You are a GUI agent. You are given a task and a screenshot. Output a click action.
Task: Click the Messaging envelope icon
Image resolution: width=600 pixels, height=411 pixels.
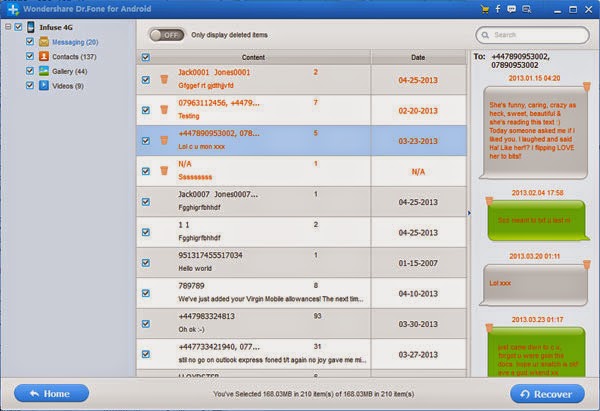[44, 42]
